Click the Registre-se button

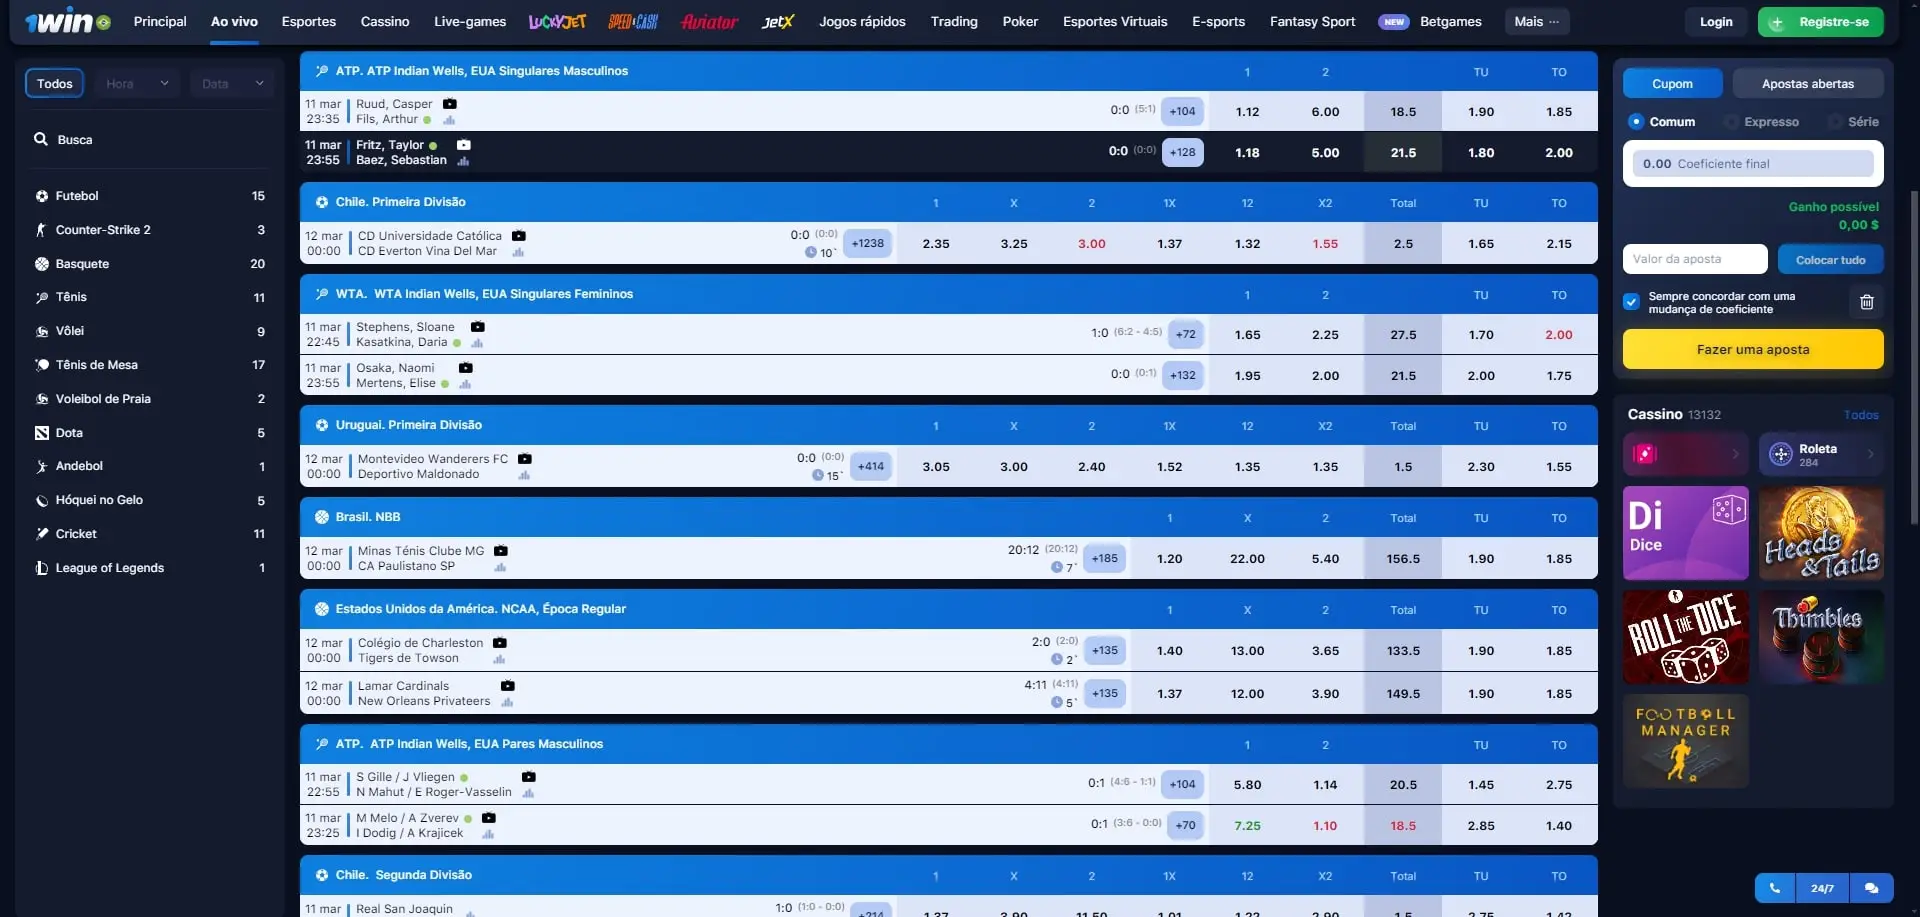(1820, 22)
